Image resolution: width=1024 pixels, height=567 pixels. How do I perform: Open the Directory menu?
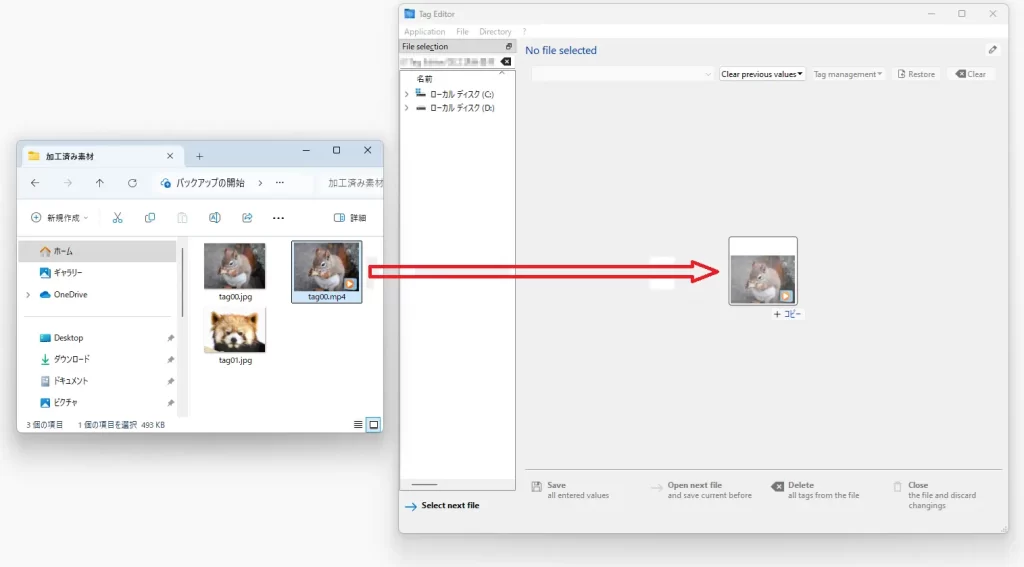click(495, 32)
